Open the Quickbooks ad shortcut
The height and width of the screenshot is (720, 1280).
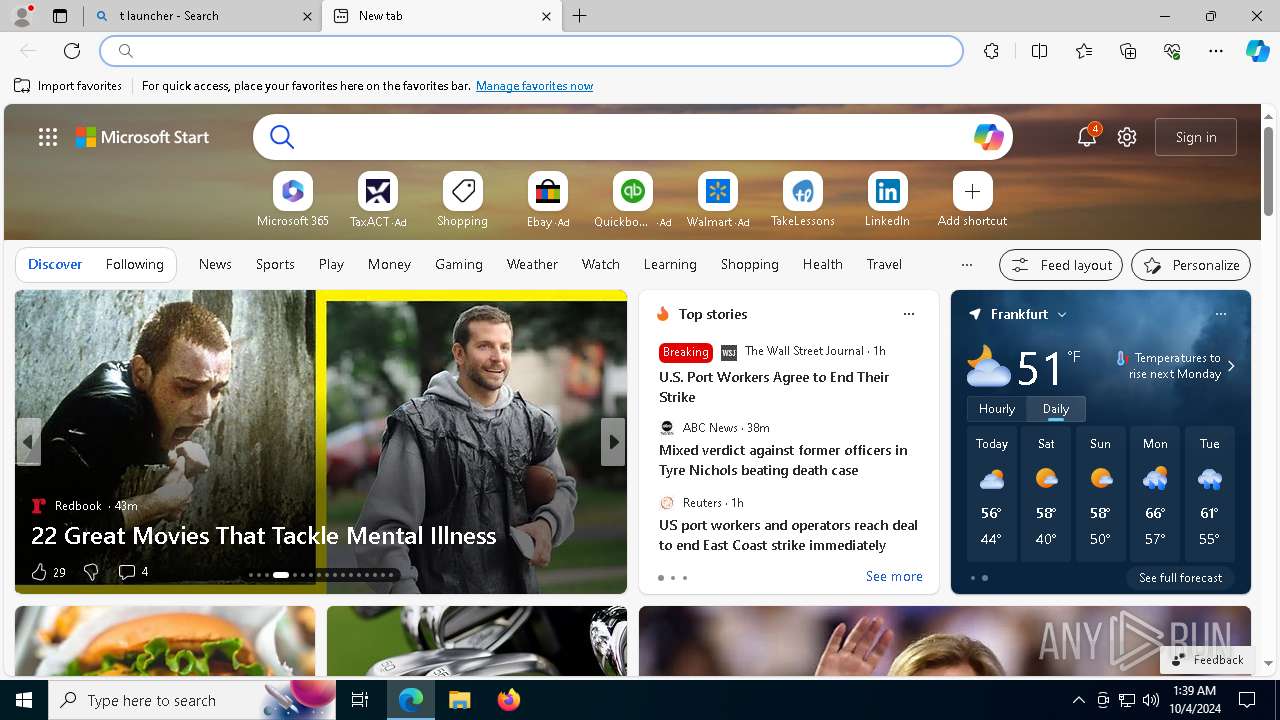[x=632, y=200]
